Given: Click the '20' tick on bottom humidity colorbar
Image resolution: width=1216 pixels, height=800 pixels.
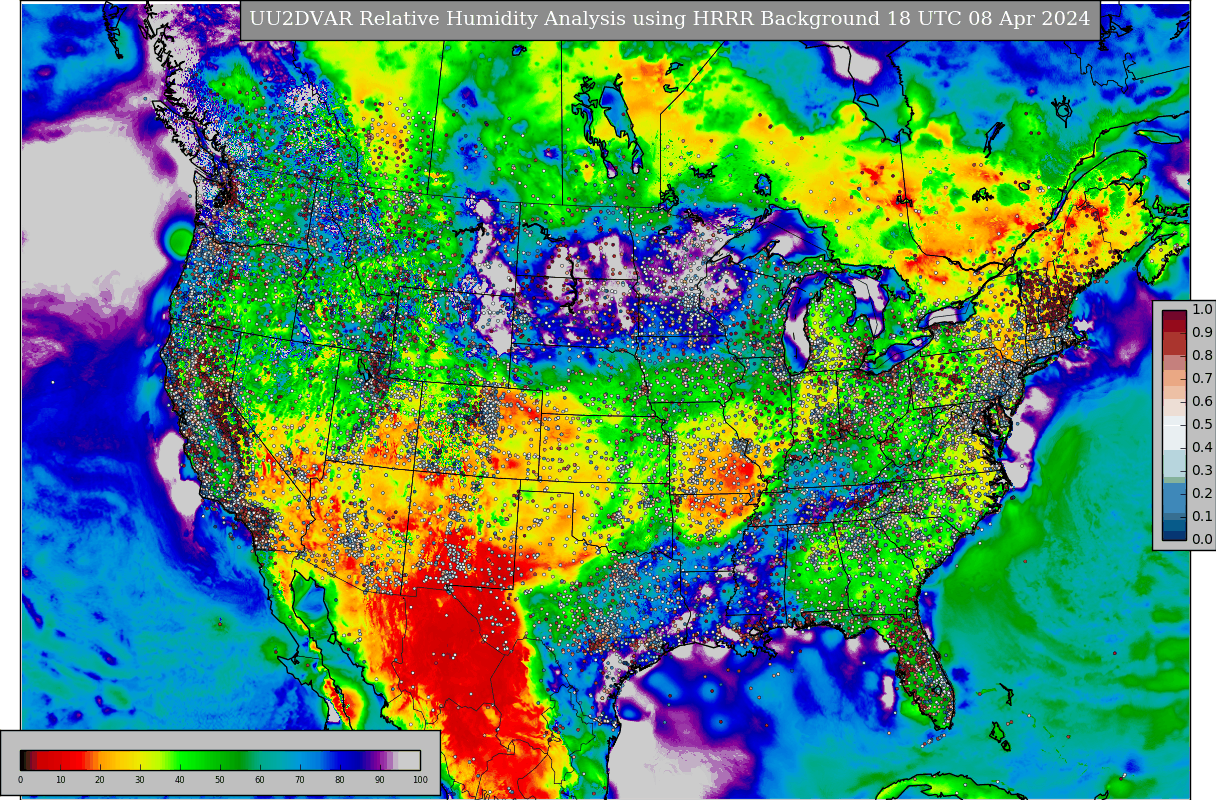Looking at the screenshot, I should (x=99, y=780).
